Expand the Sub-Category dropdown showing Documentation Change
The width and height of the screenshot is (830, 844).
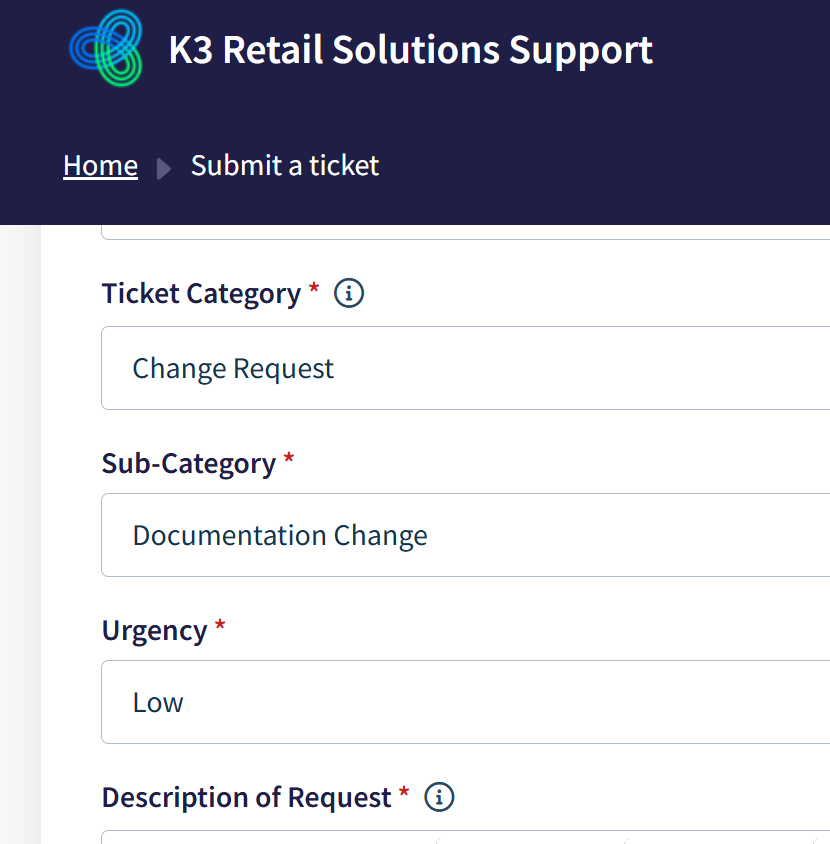pos(465,535)
